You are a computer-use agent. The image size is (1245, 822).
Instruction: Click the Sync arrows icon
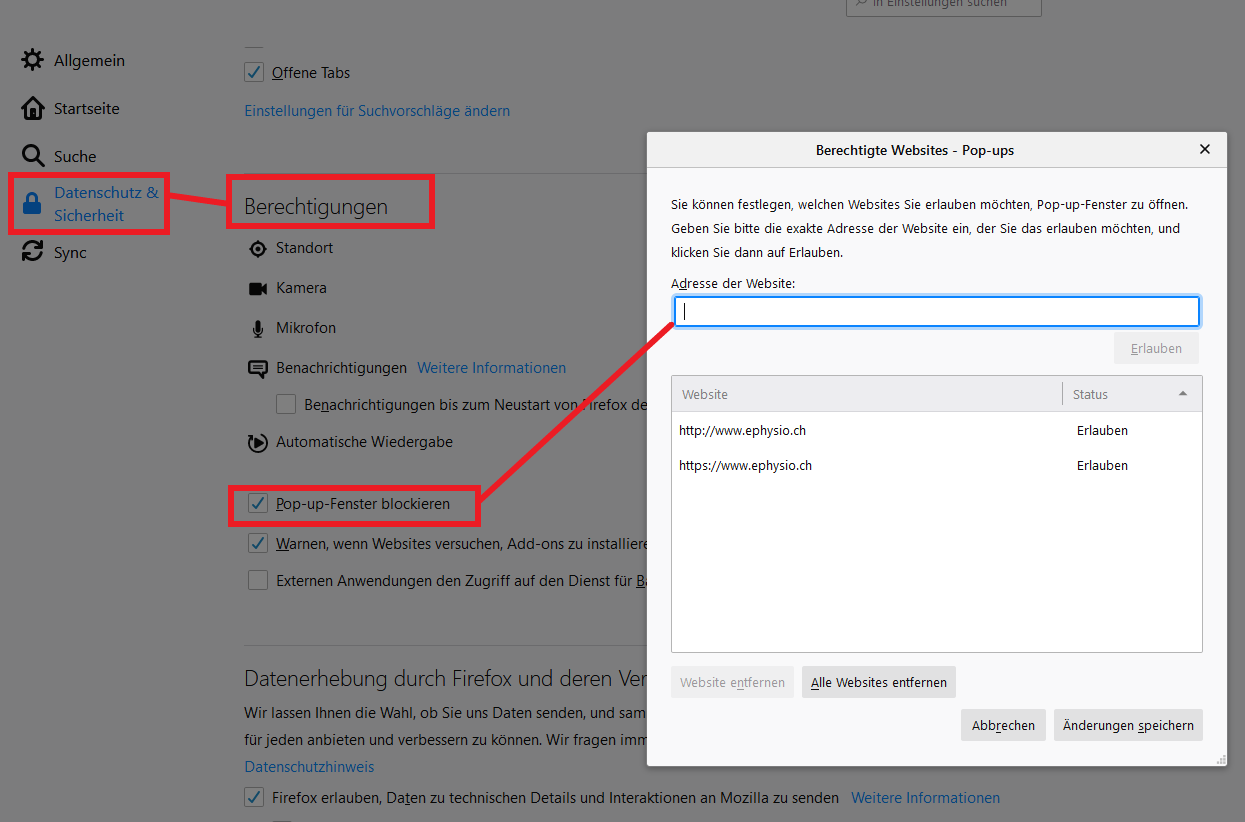click(x=33, y=252)
